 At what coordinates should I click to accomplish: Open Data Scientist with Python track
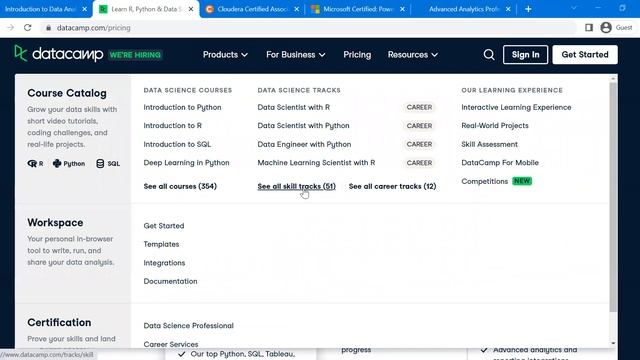tap(303, 126)
